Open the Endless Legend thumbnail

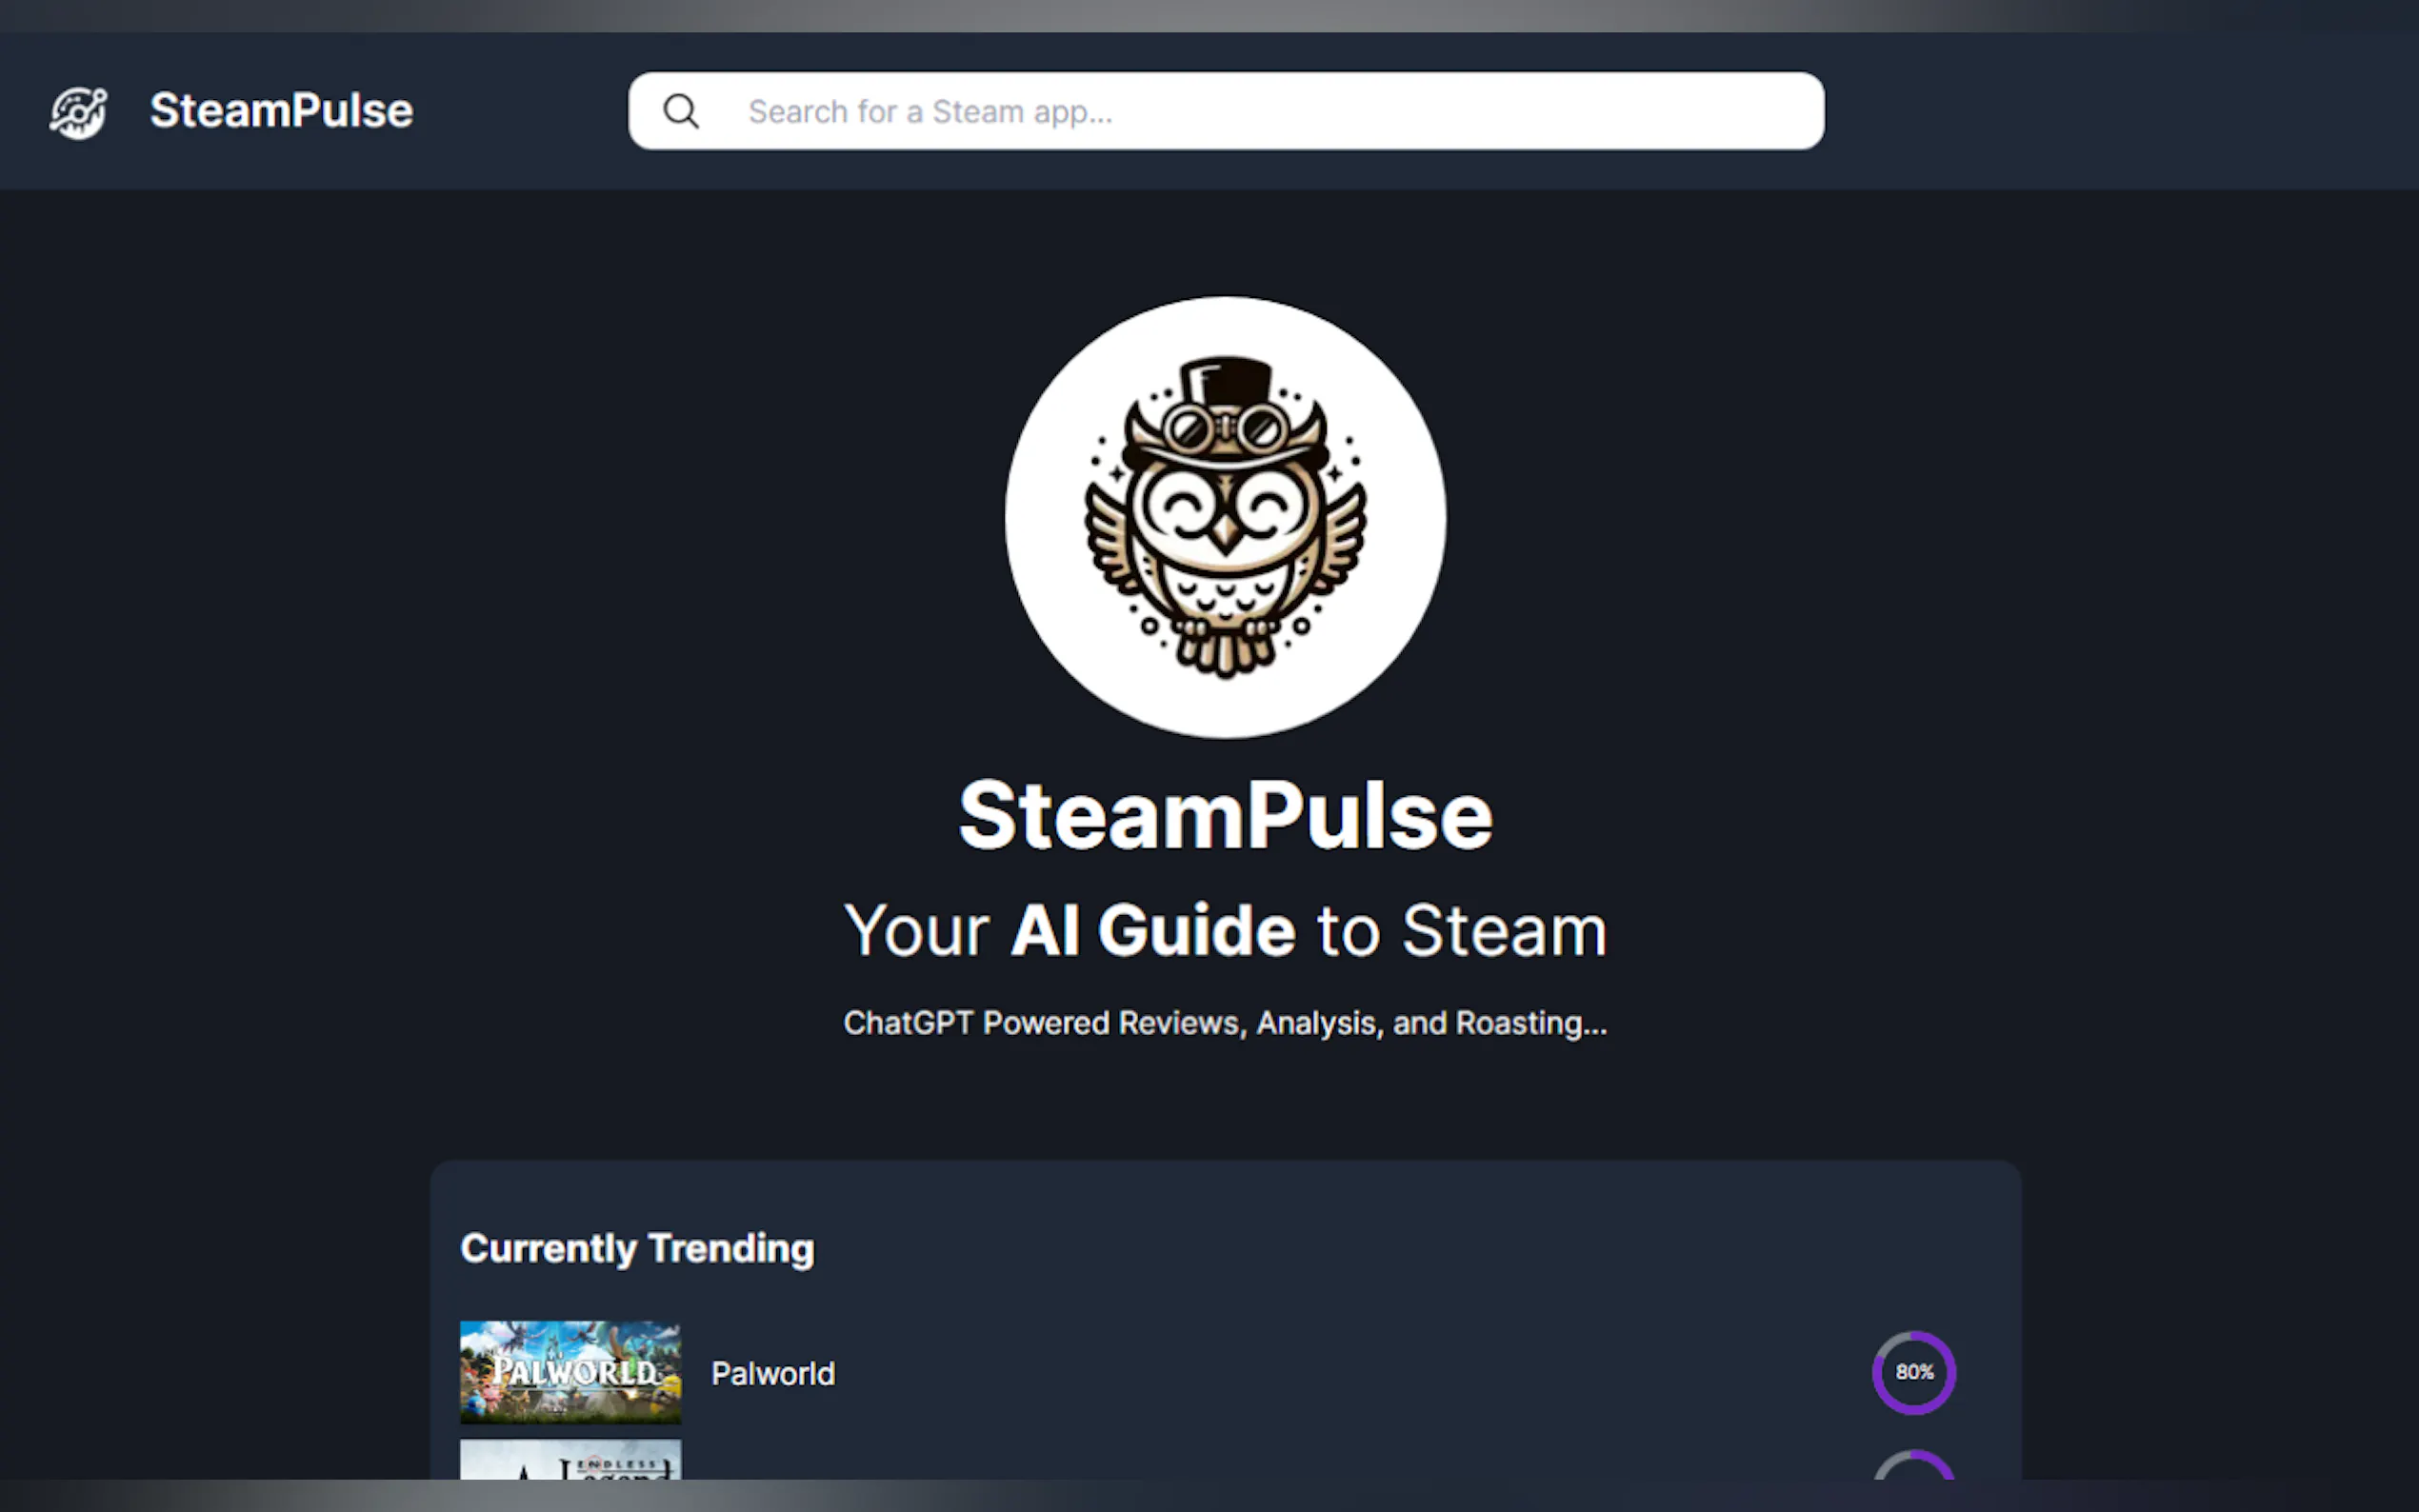(570, 1460)
